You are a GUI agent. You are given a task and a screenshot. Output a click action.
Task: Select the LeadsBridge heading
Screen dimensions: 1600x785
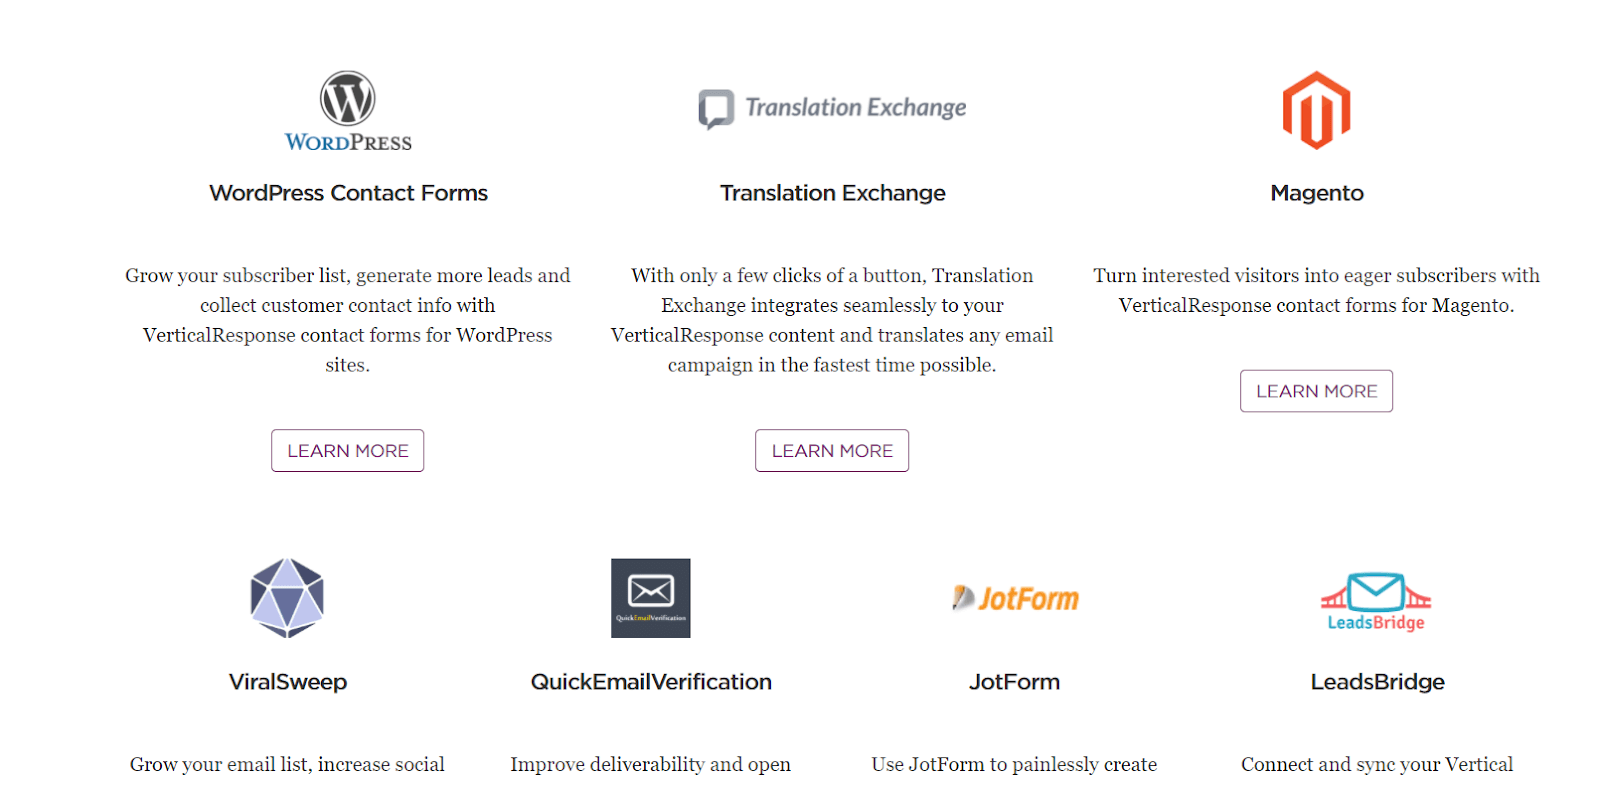(x=1377, y=682)
